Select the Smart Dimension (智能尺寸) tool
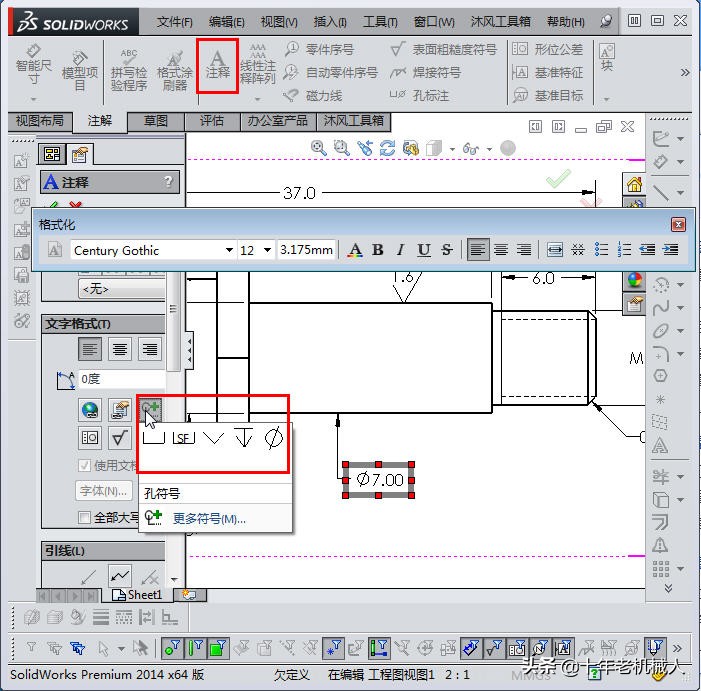This screenshot has height=691, width=701. pyautogui.click(x=34, y=65)
